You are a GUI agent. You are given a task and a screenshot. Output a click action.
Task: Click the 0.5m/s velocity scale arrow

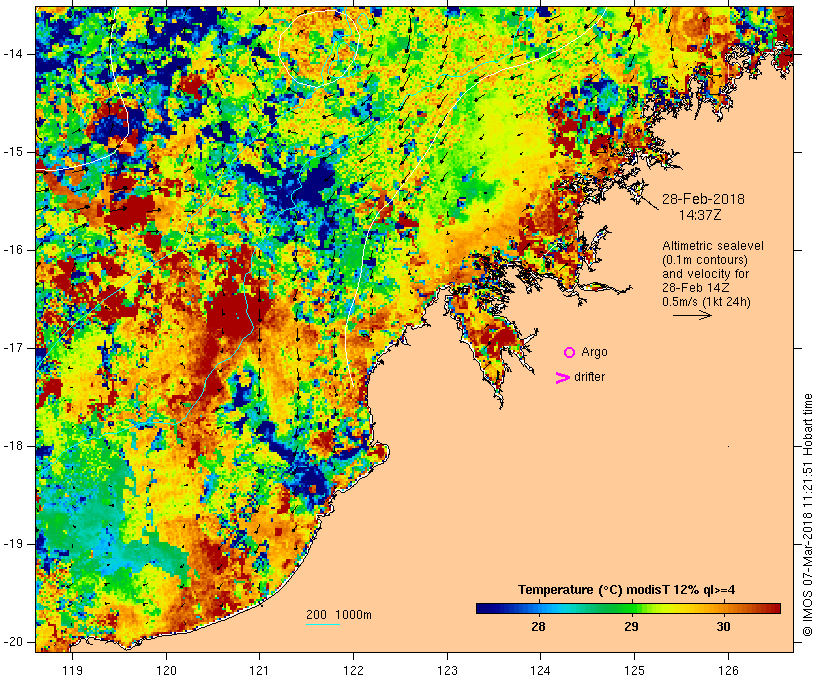click(x=692, y=315)
